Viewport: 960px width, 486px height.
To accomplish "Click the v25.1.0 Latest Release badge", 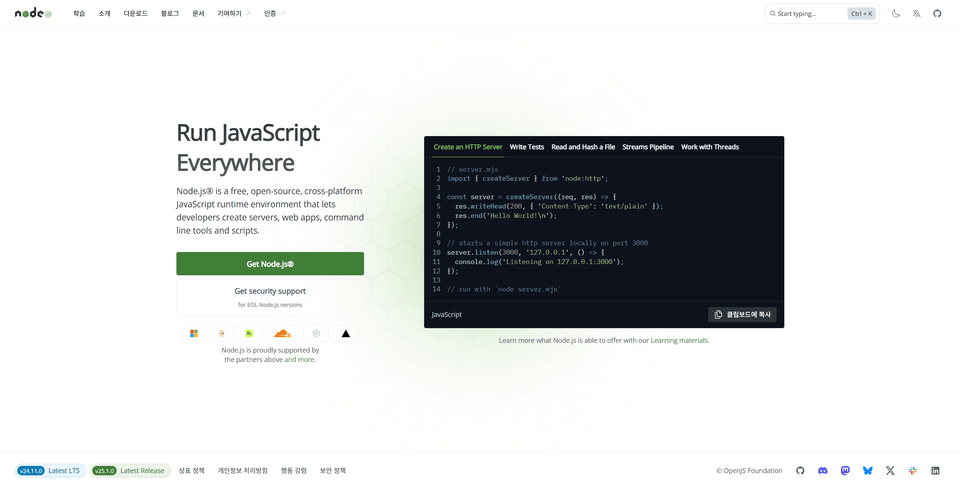I will [x=130, y=471].
